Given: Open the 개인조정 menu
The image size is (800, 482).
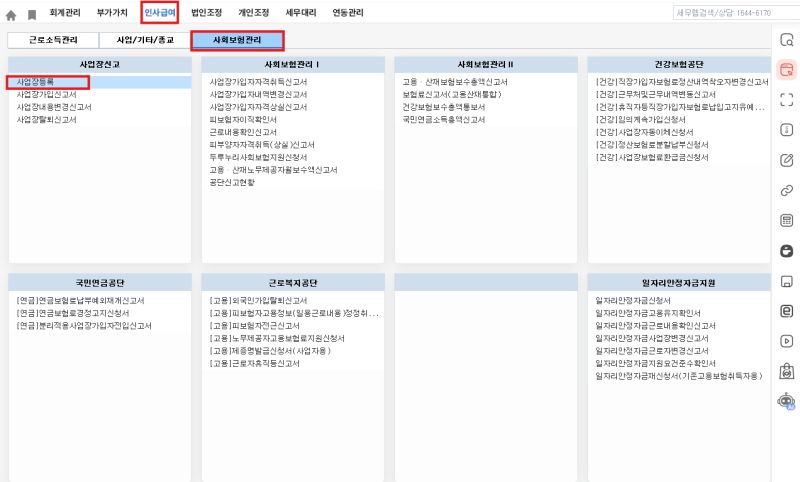Looking at the screenshot, I should click(x=254, y=13).
